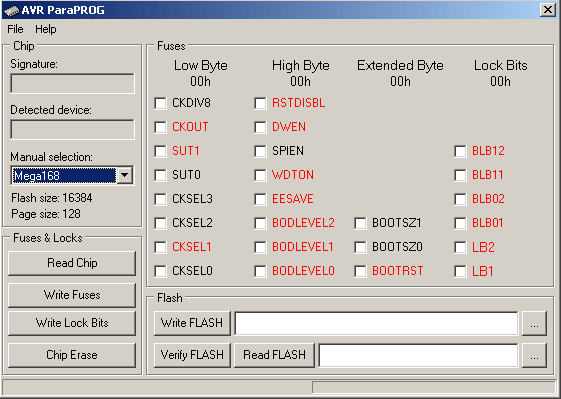Image resolution: width=561 pixels, height=399 pixels.
Task: Enable the BOOTRST fuse checkbox
Action: point(360,271)
